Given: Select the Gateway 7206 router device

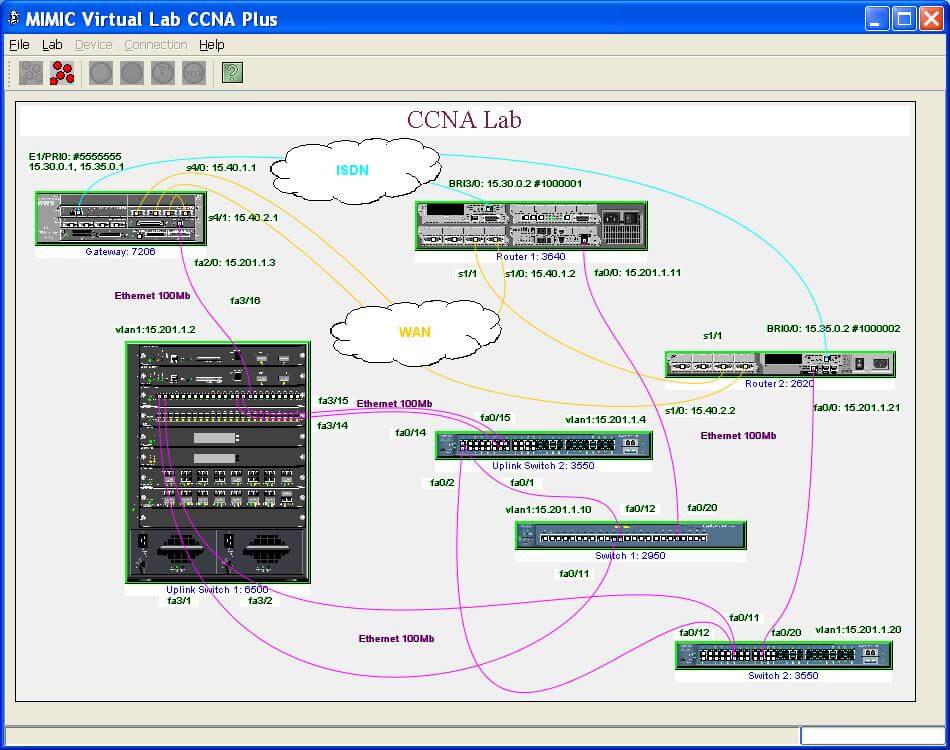Looking at the screenshot, I should pos(121,218).
